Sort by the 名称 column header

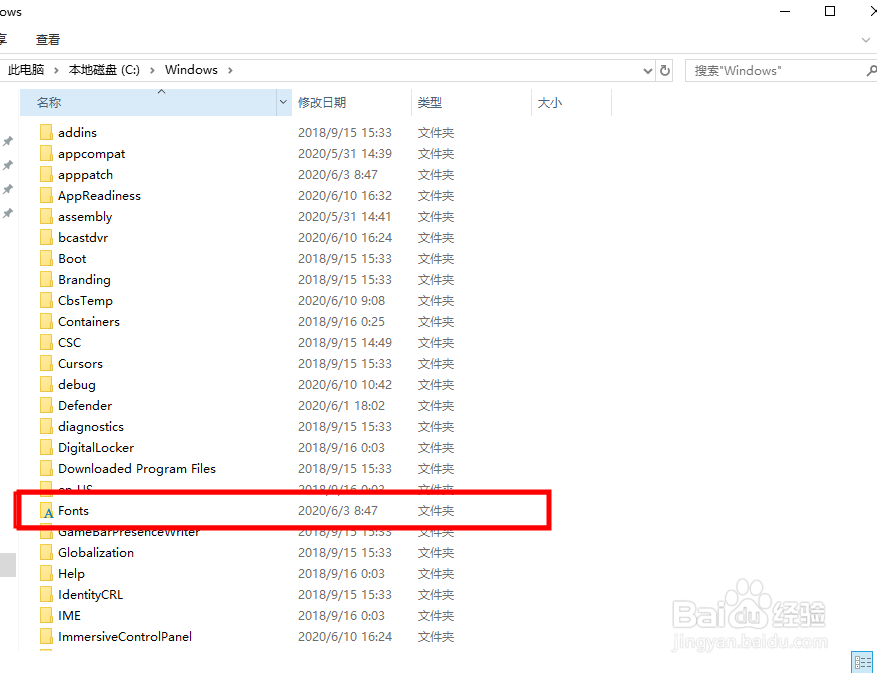[x=148, y=102]
